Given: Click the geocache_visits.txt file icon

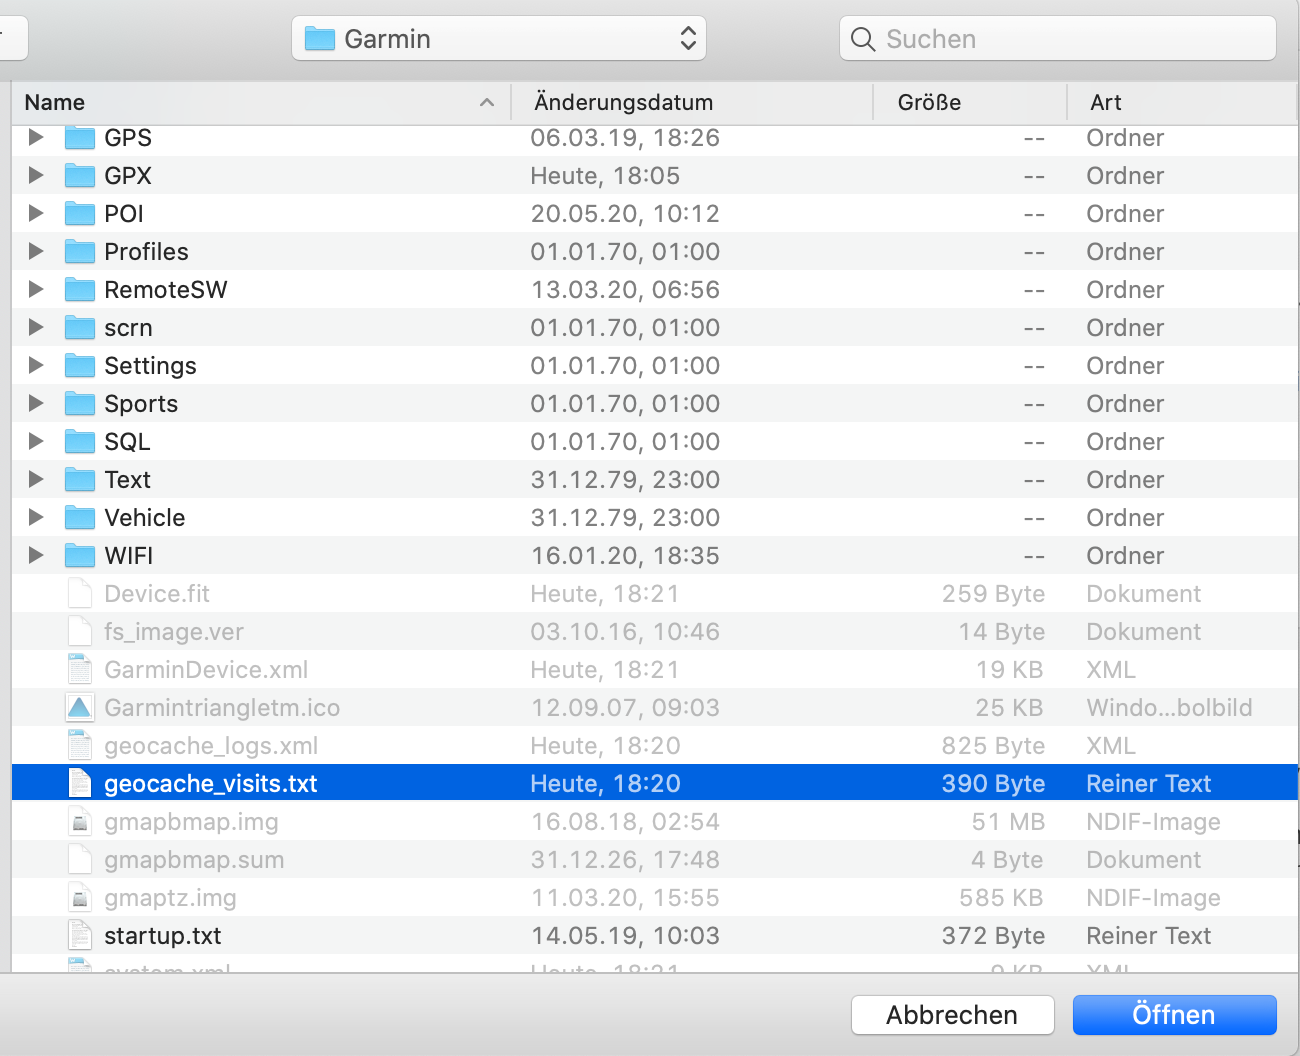Looking at the screenshot, I should [80, 783].
